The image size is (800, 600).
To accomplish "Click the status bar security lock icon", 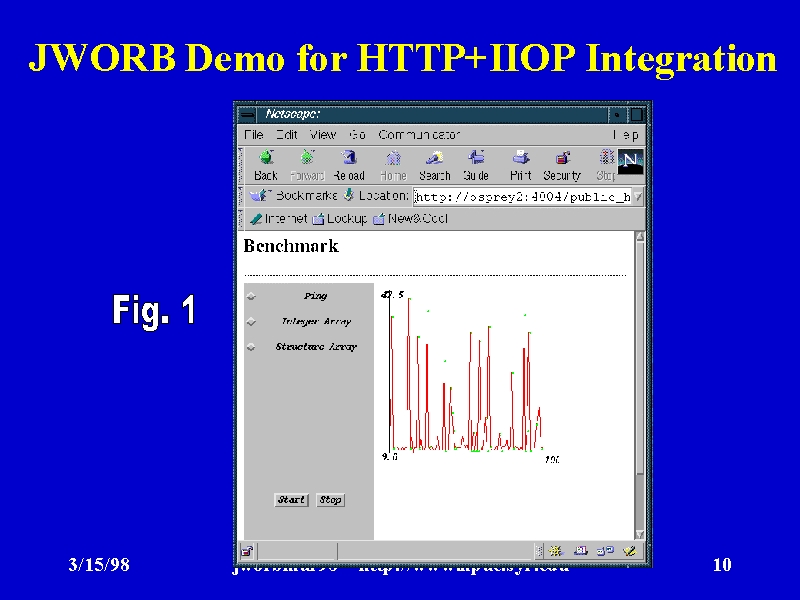I will point(247,551).
